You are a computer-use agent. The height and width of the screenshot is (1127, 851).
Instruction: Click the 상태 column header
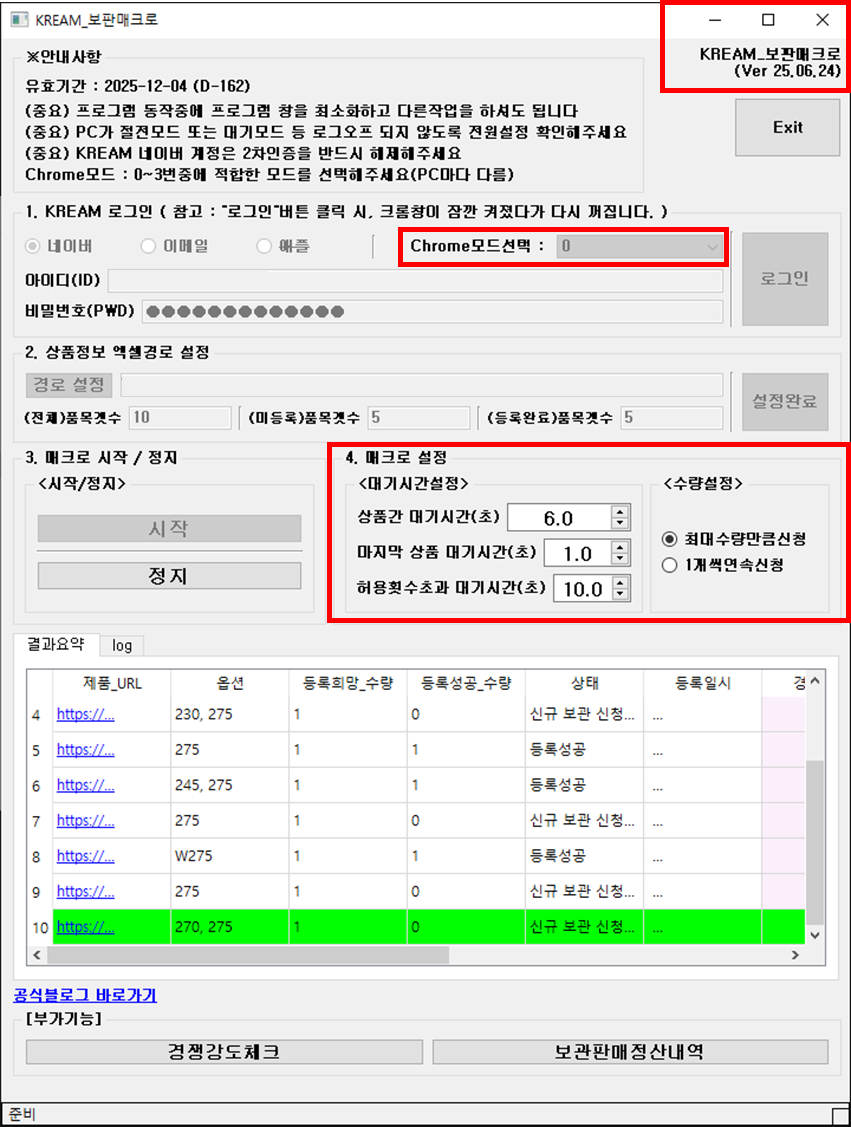point(584,683)
